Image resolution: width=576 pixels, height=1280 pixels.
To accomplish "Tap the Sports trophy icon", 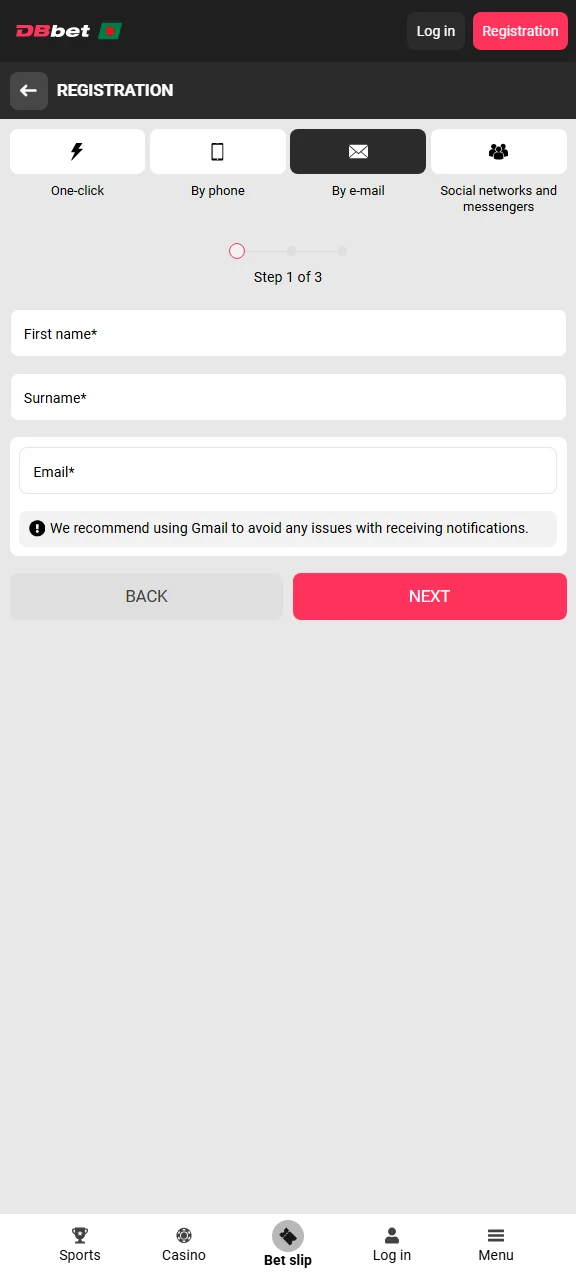I will click(x=80, y=1234).
